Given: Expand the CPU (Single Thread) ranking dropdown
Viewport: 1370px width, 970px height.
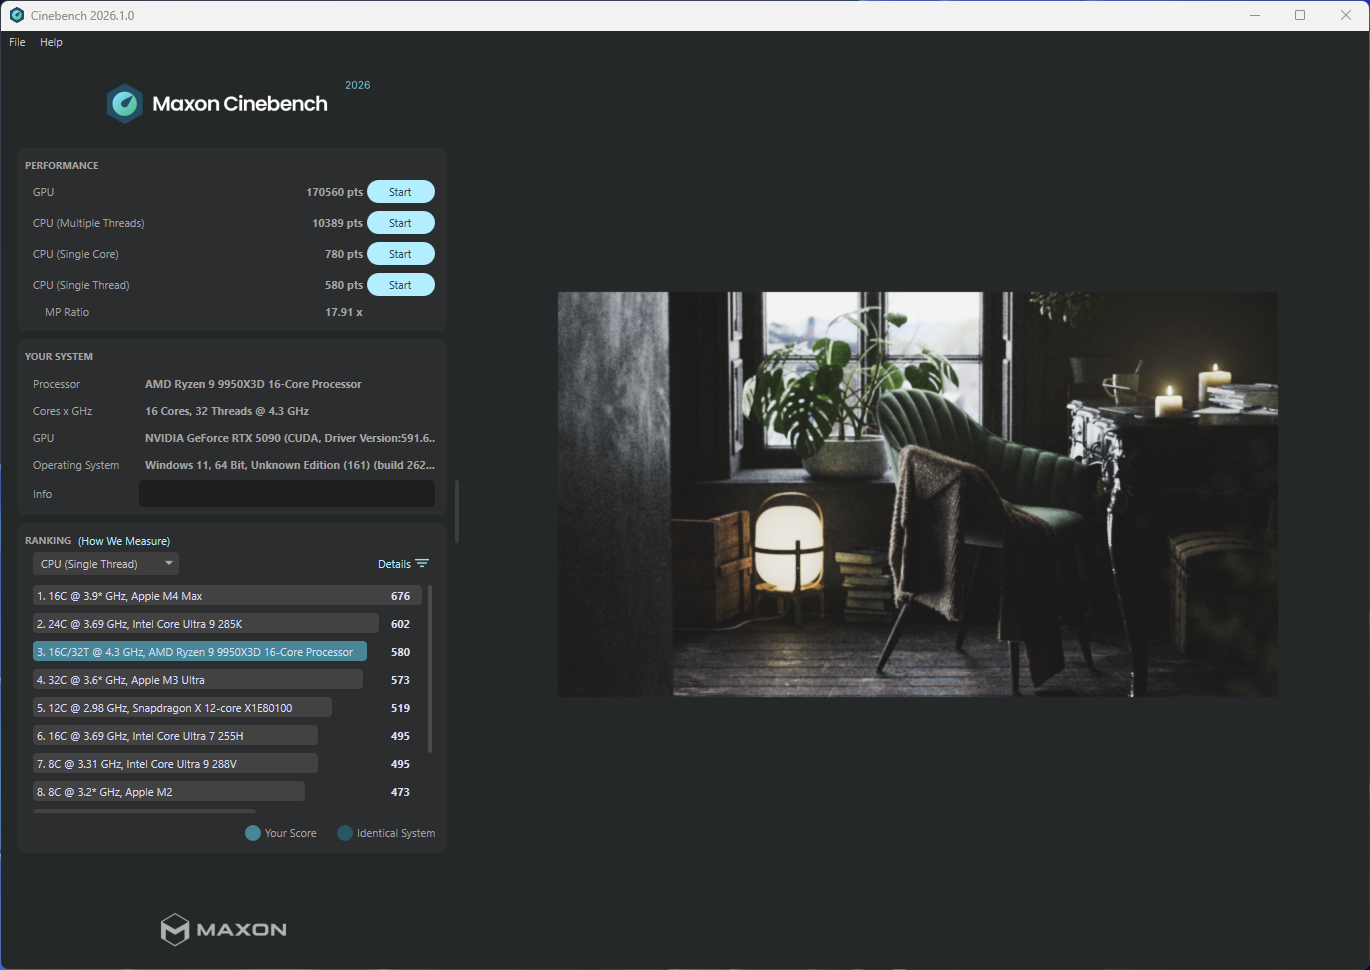Looking at the screenshot, I should 106,564.
